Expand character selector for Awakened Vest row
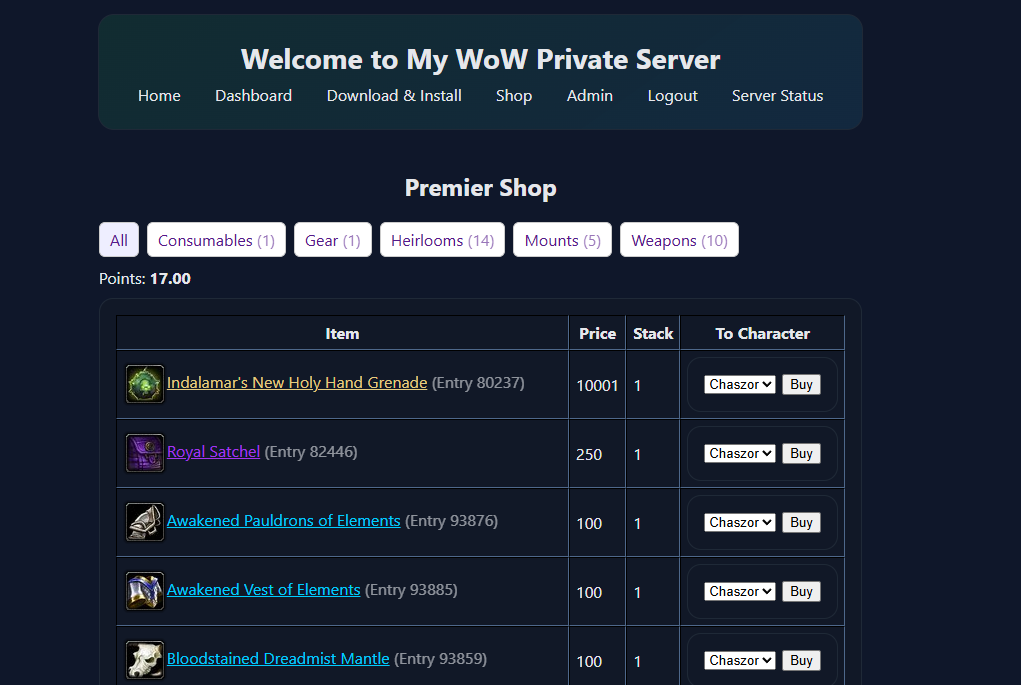 coord(740,591)
